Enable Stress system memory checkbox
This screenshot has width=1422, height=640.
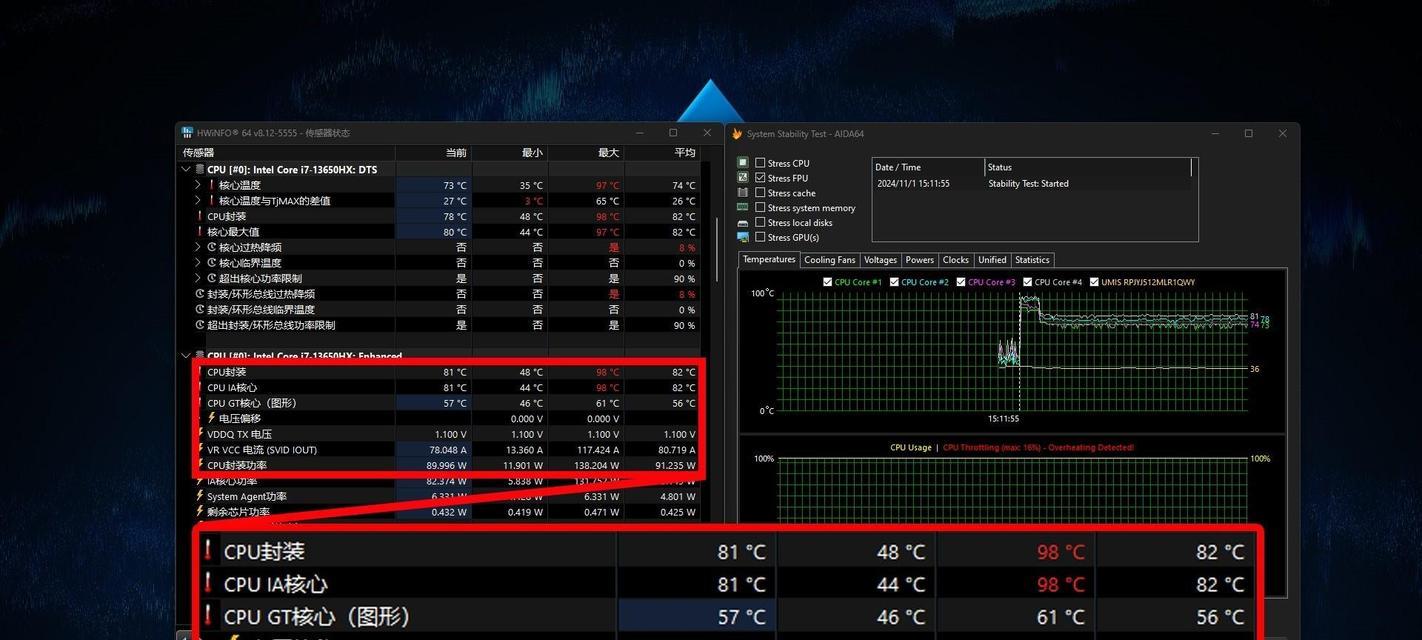760,207
